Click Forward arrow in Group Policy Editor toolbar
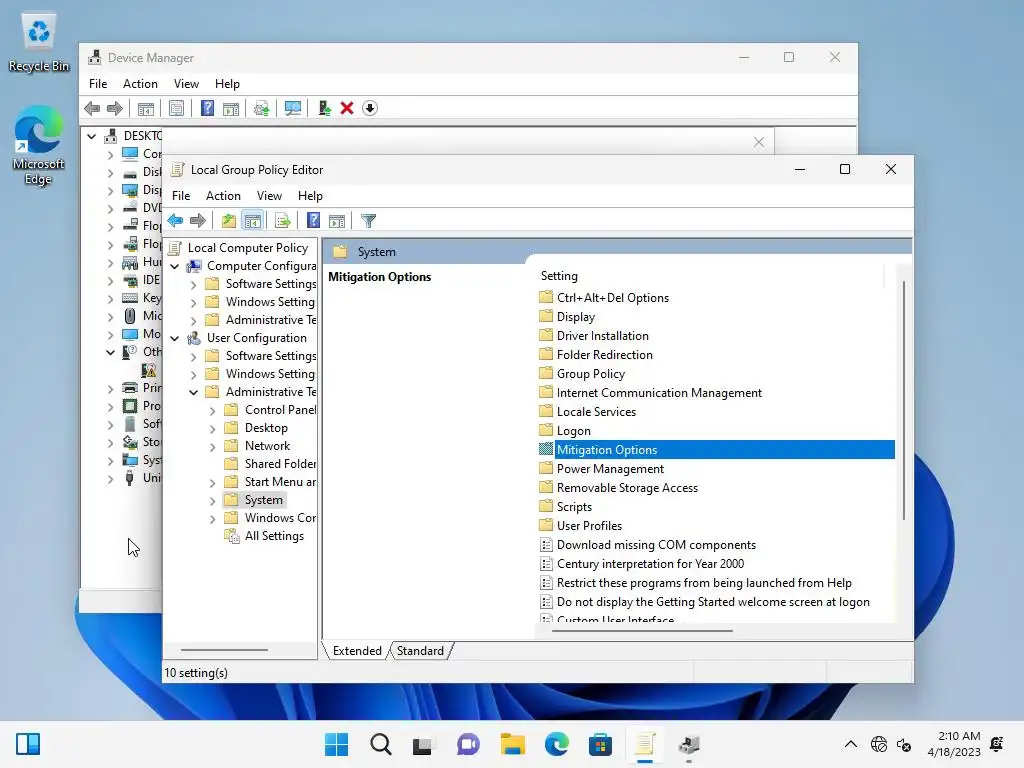Screen dimensions: 1024x768 [198, 221]
